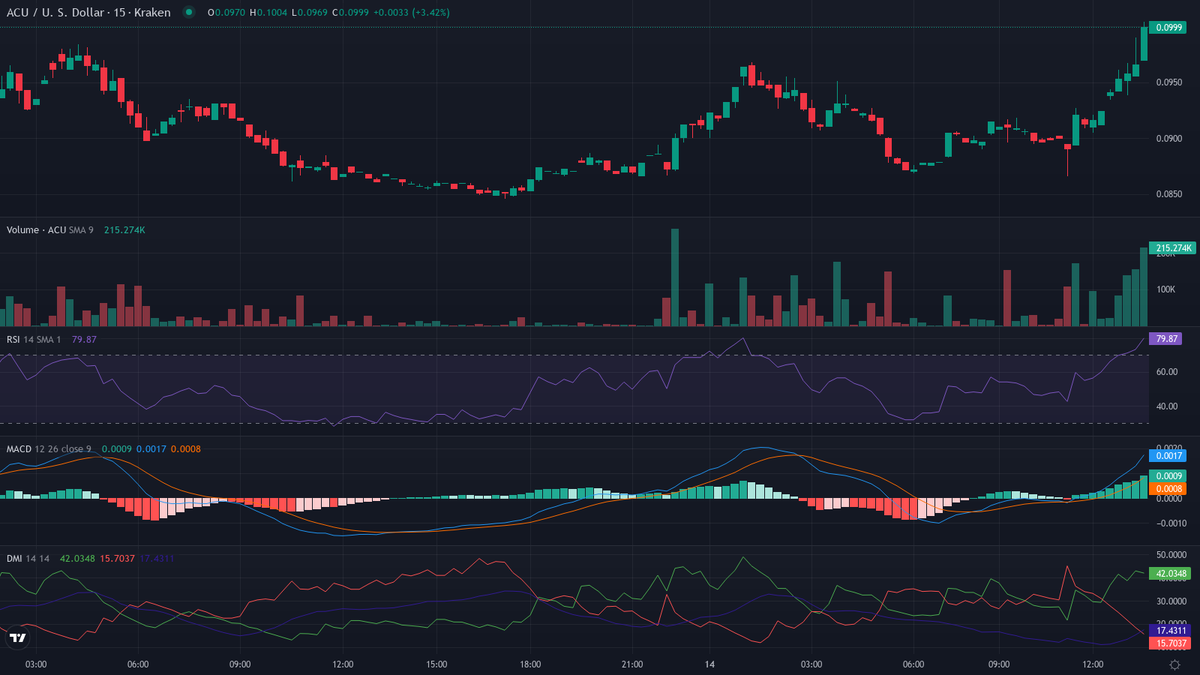Image resolution: width=1200 pixels, height=675 pixels.
Task: Click 30.0000 on the DMI axis
Action: tap(1171, 602)
